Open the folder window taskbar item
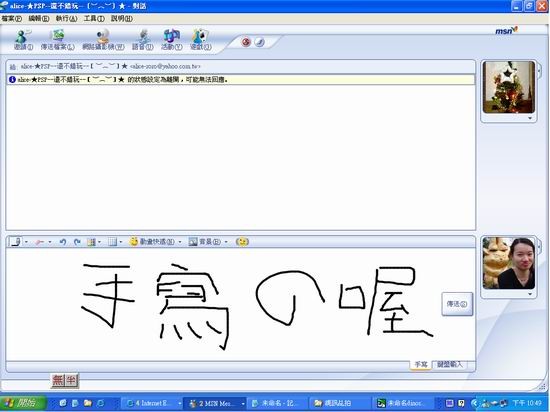Viewport: 550px width, 412px height. pos(339,404)
